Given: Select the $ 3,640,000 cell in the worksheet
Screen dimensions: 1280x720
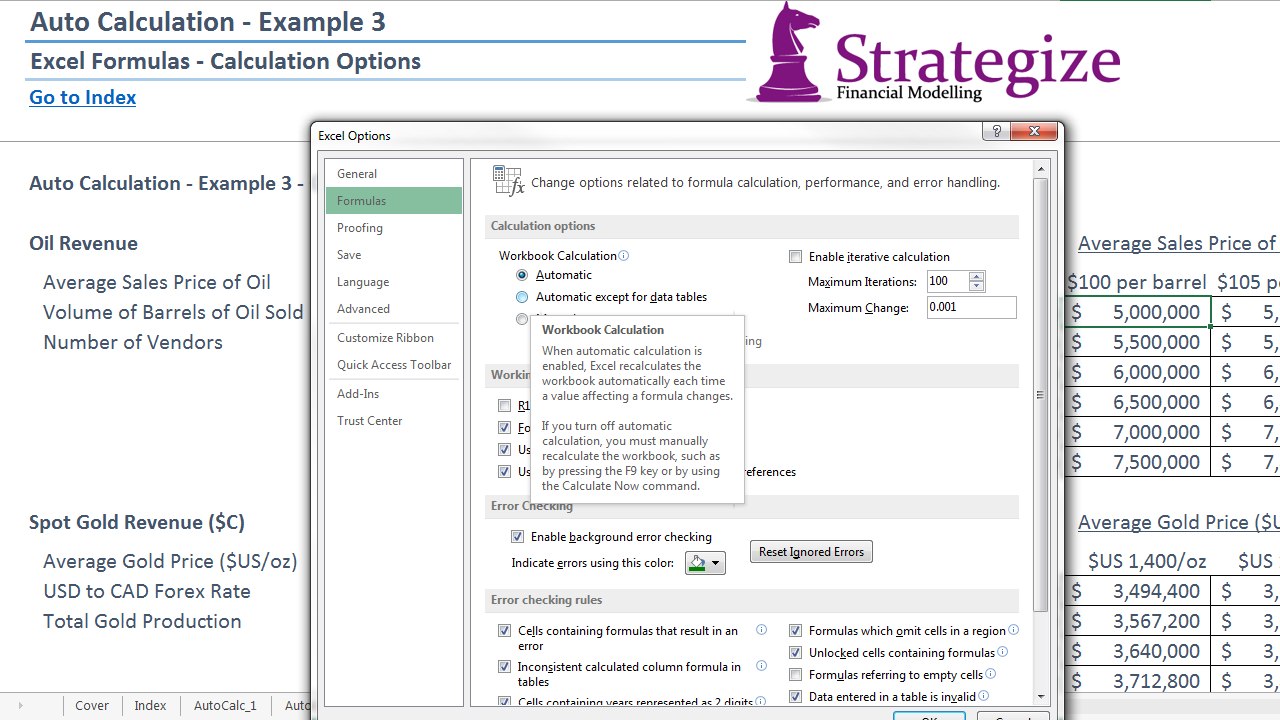Looking at the screenshot, I should pyautogui.click(x=1138, y=651).
